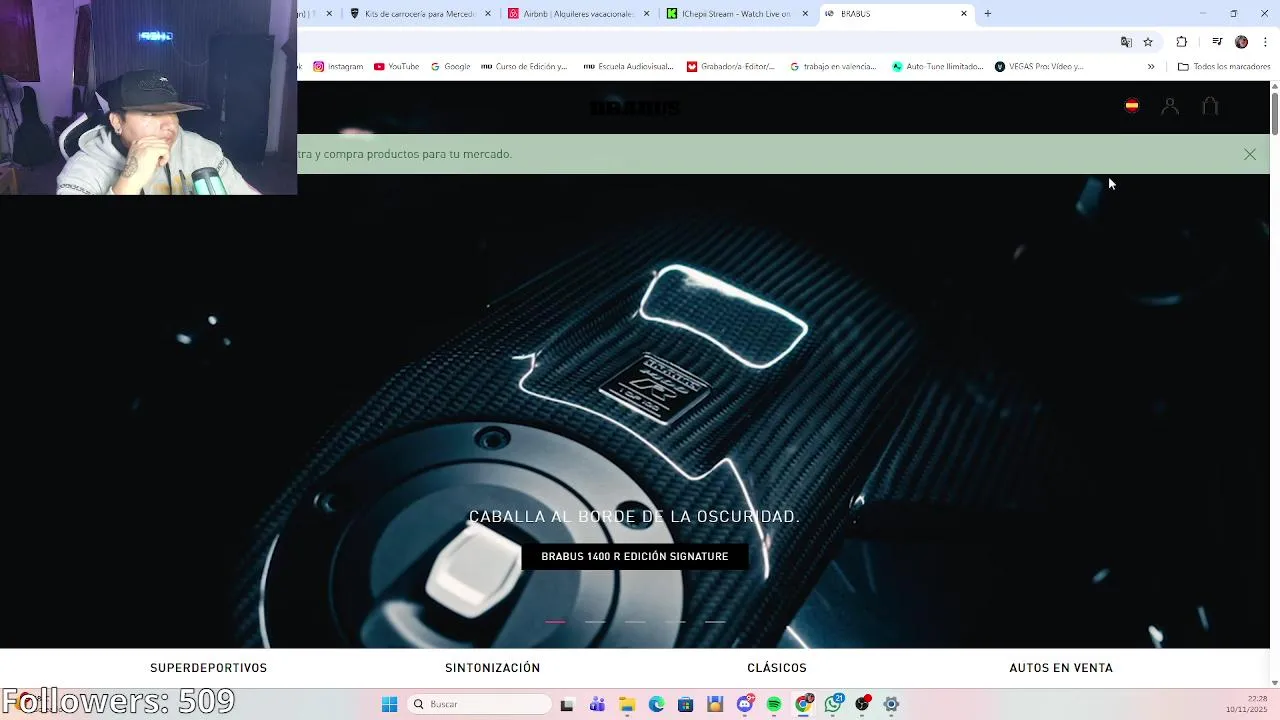This screenshot has height=720, width=1280.
Task: Open the SUPERDEPORTIVOS section
Action: [x=208, y=668]
